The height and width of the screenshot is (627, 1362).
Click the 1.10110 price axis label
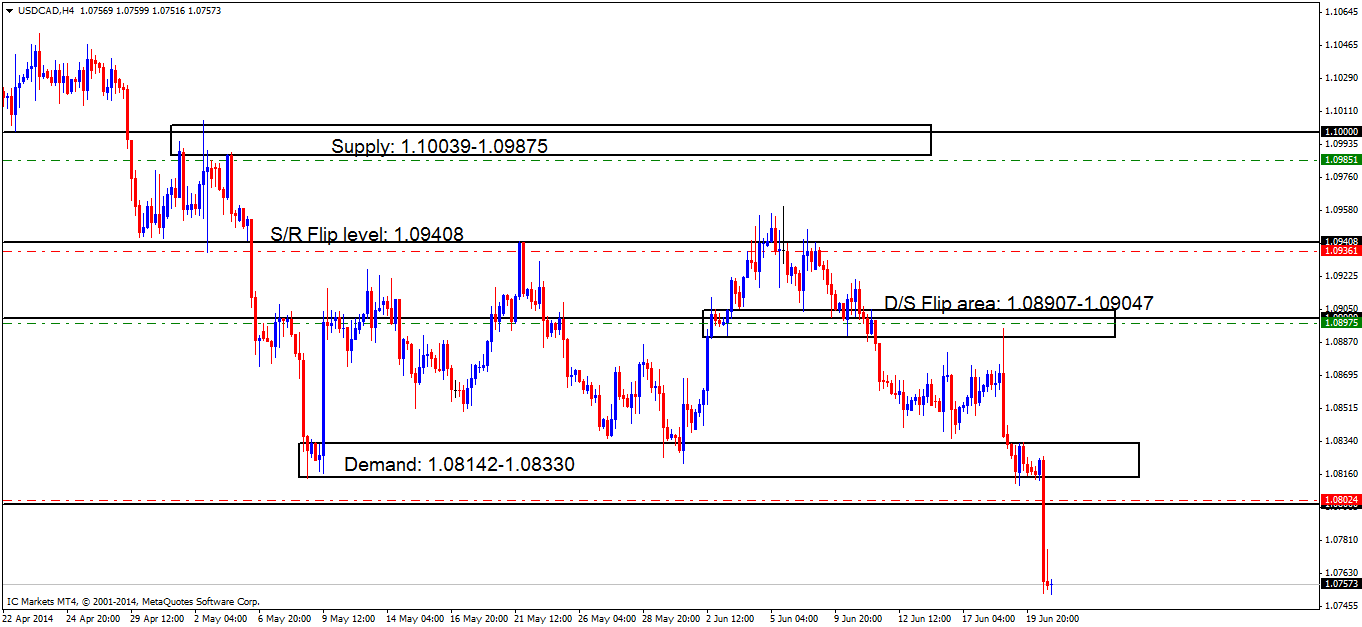[x=1341, y=110]
